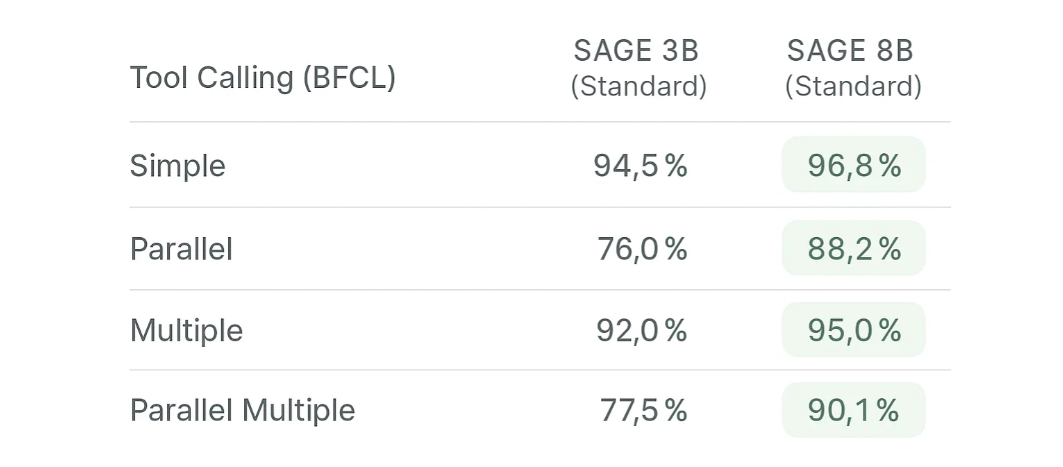Viewport: 1063px width, 467px height.
Task: Select the 77,5 % SAGE 3B value
Action: 643,410
